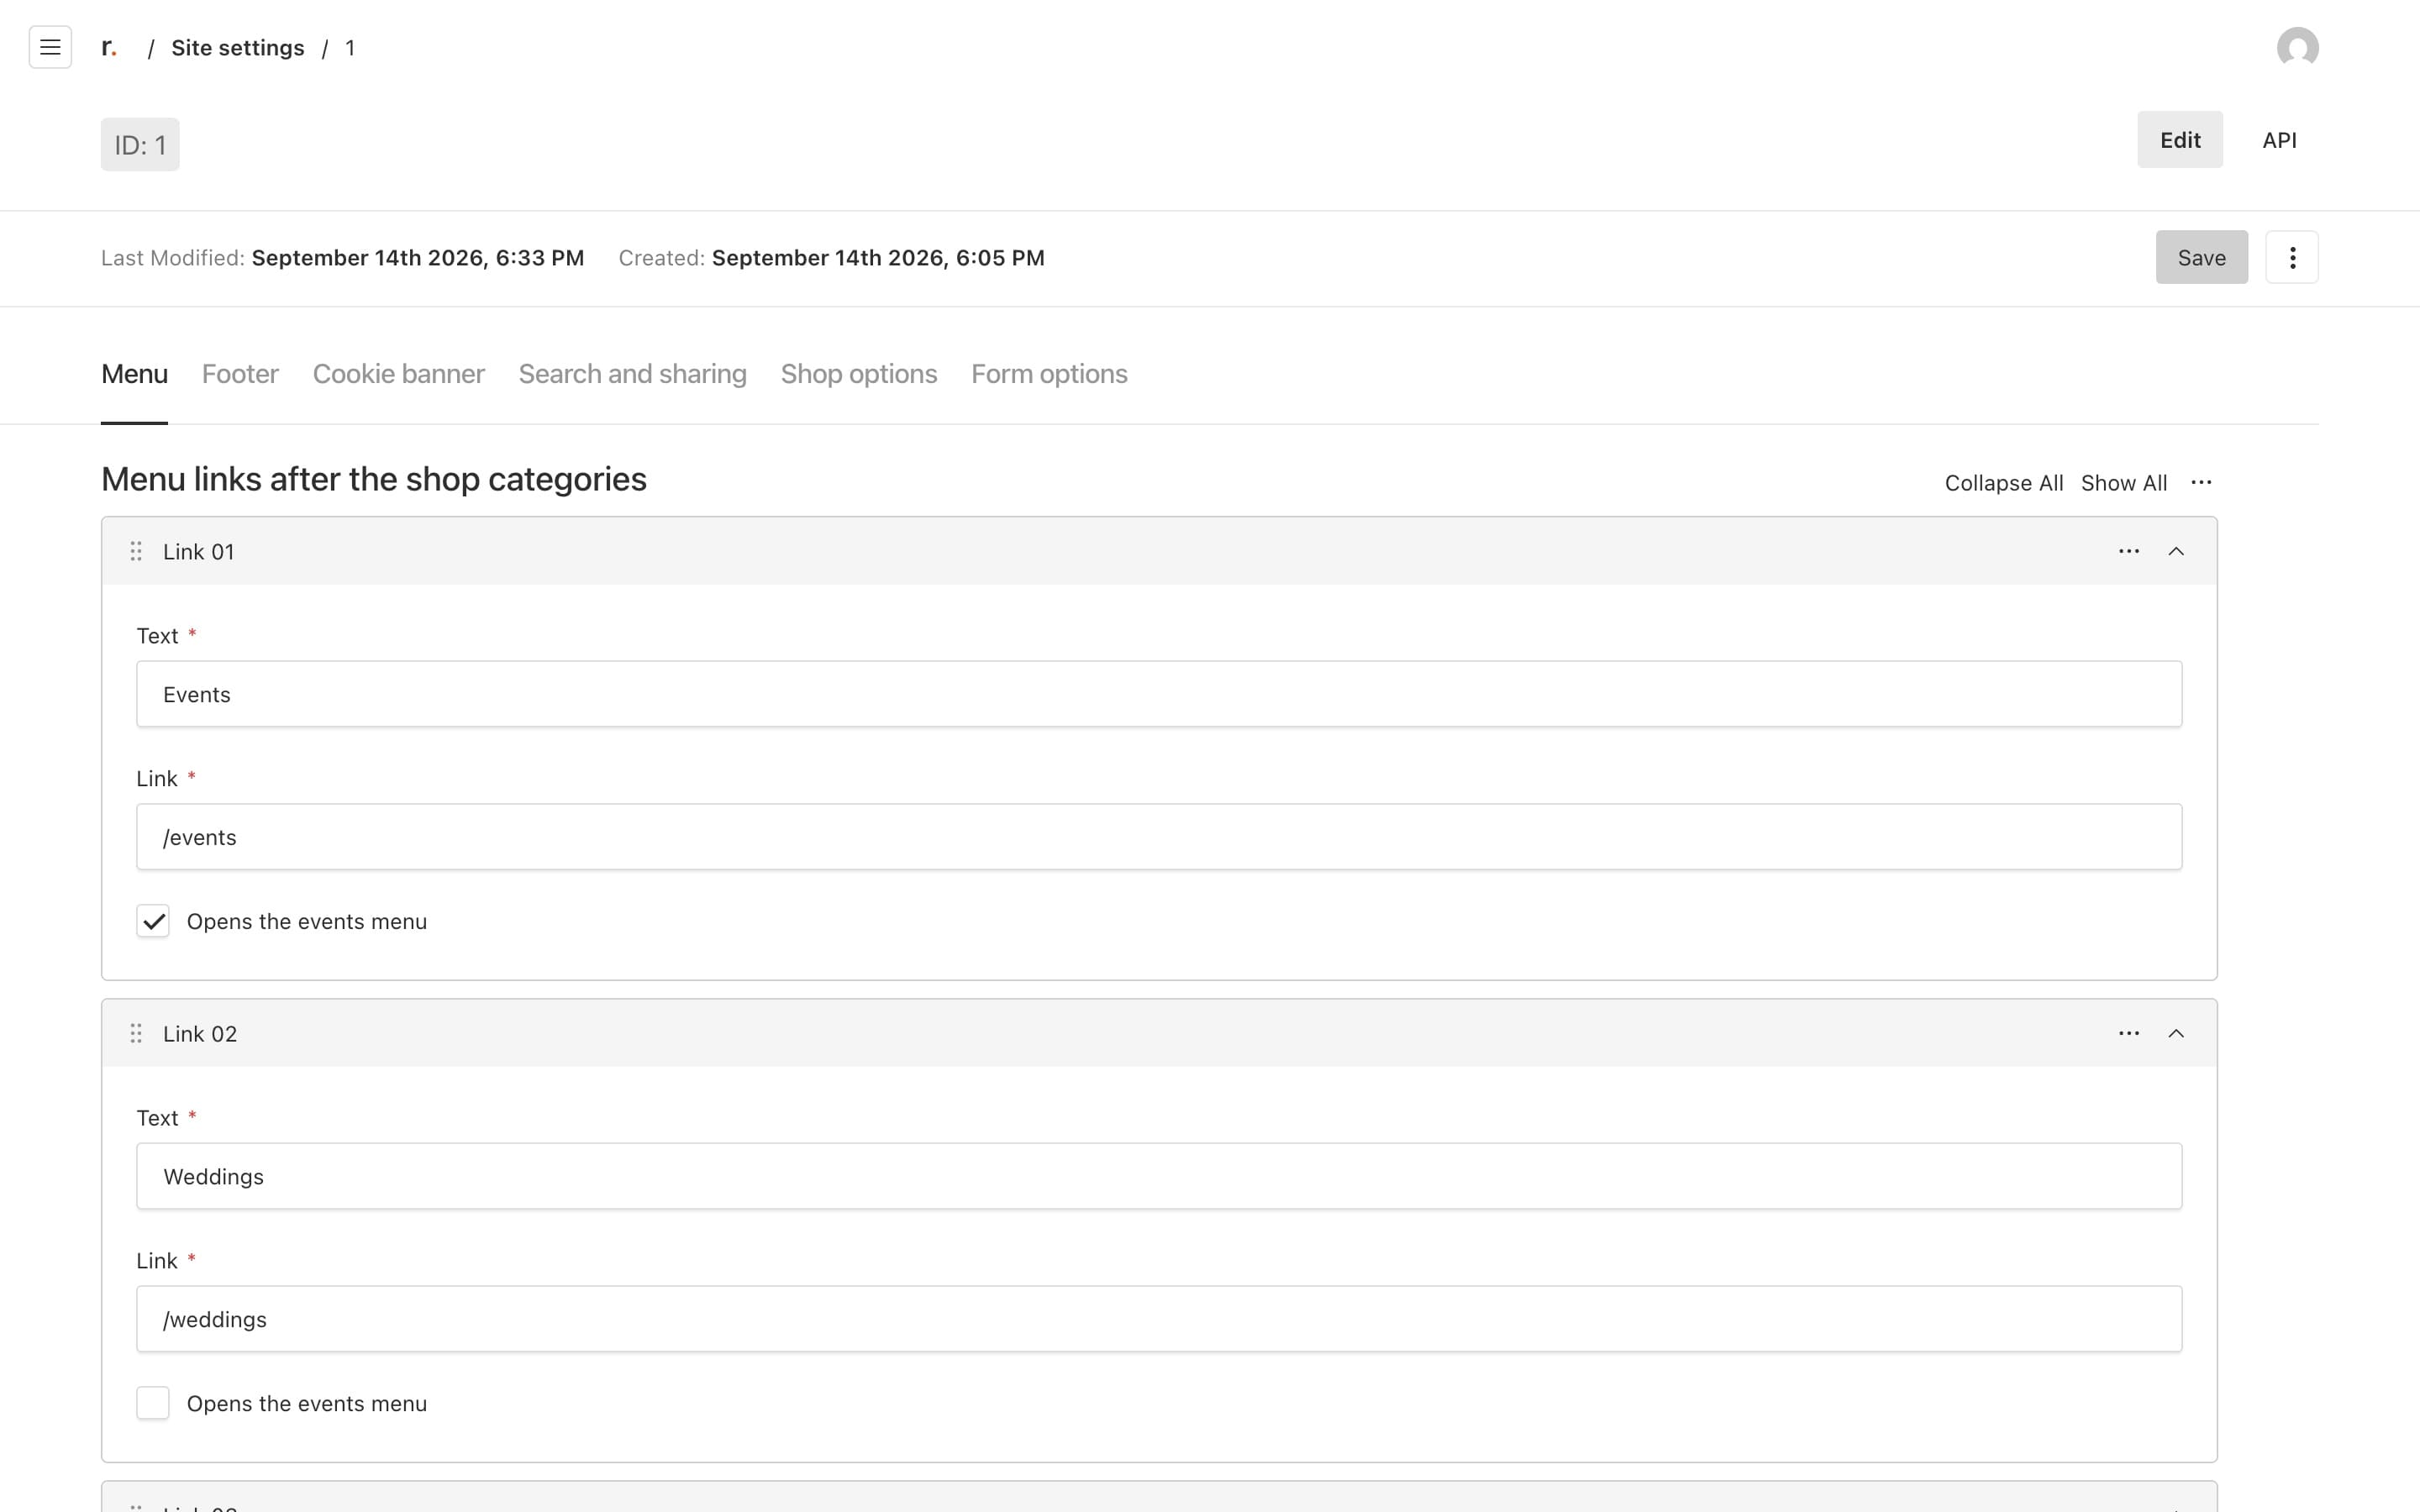Collapse the Link 02 block
Screen dimensions: 2420x1512
coord(2176,1033)
